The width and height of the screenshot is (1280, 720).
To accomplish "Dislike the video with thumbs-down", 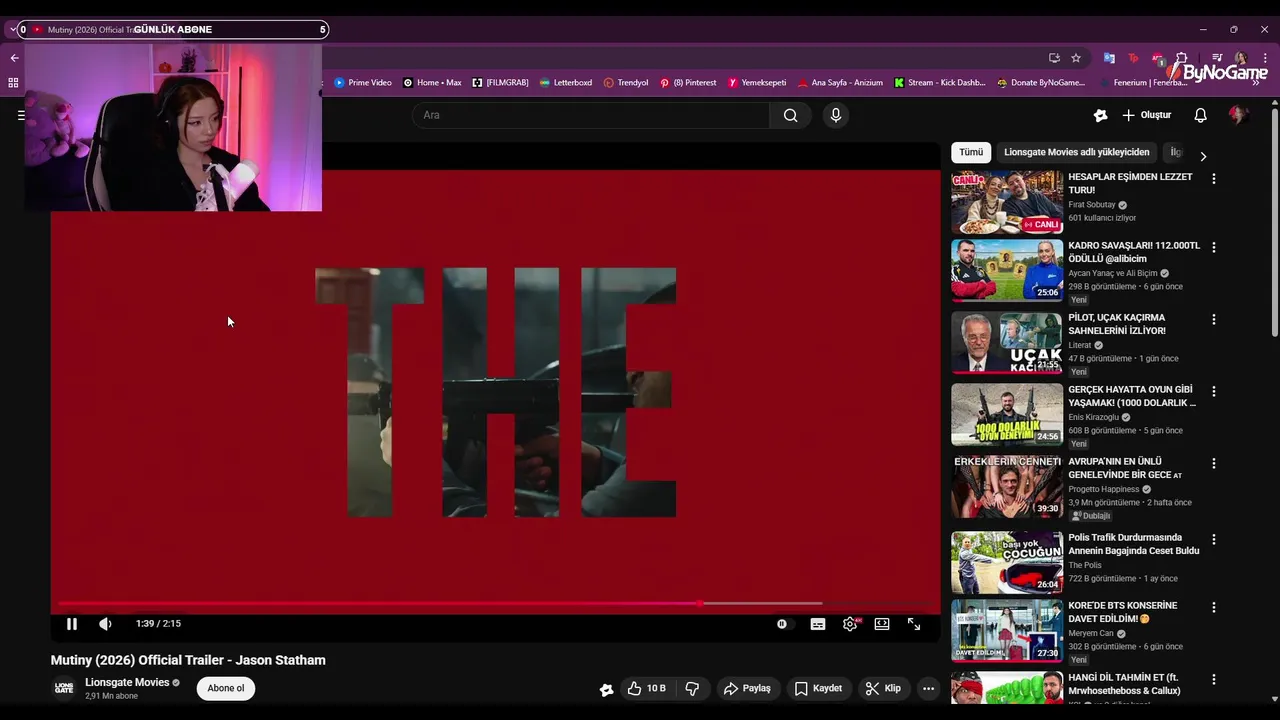I will click(x=692, y=688).
